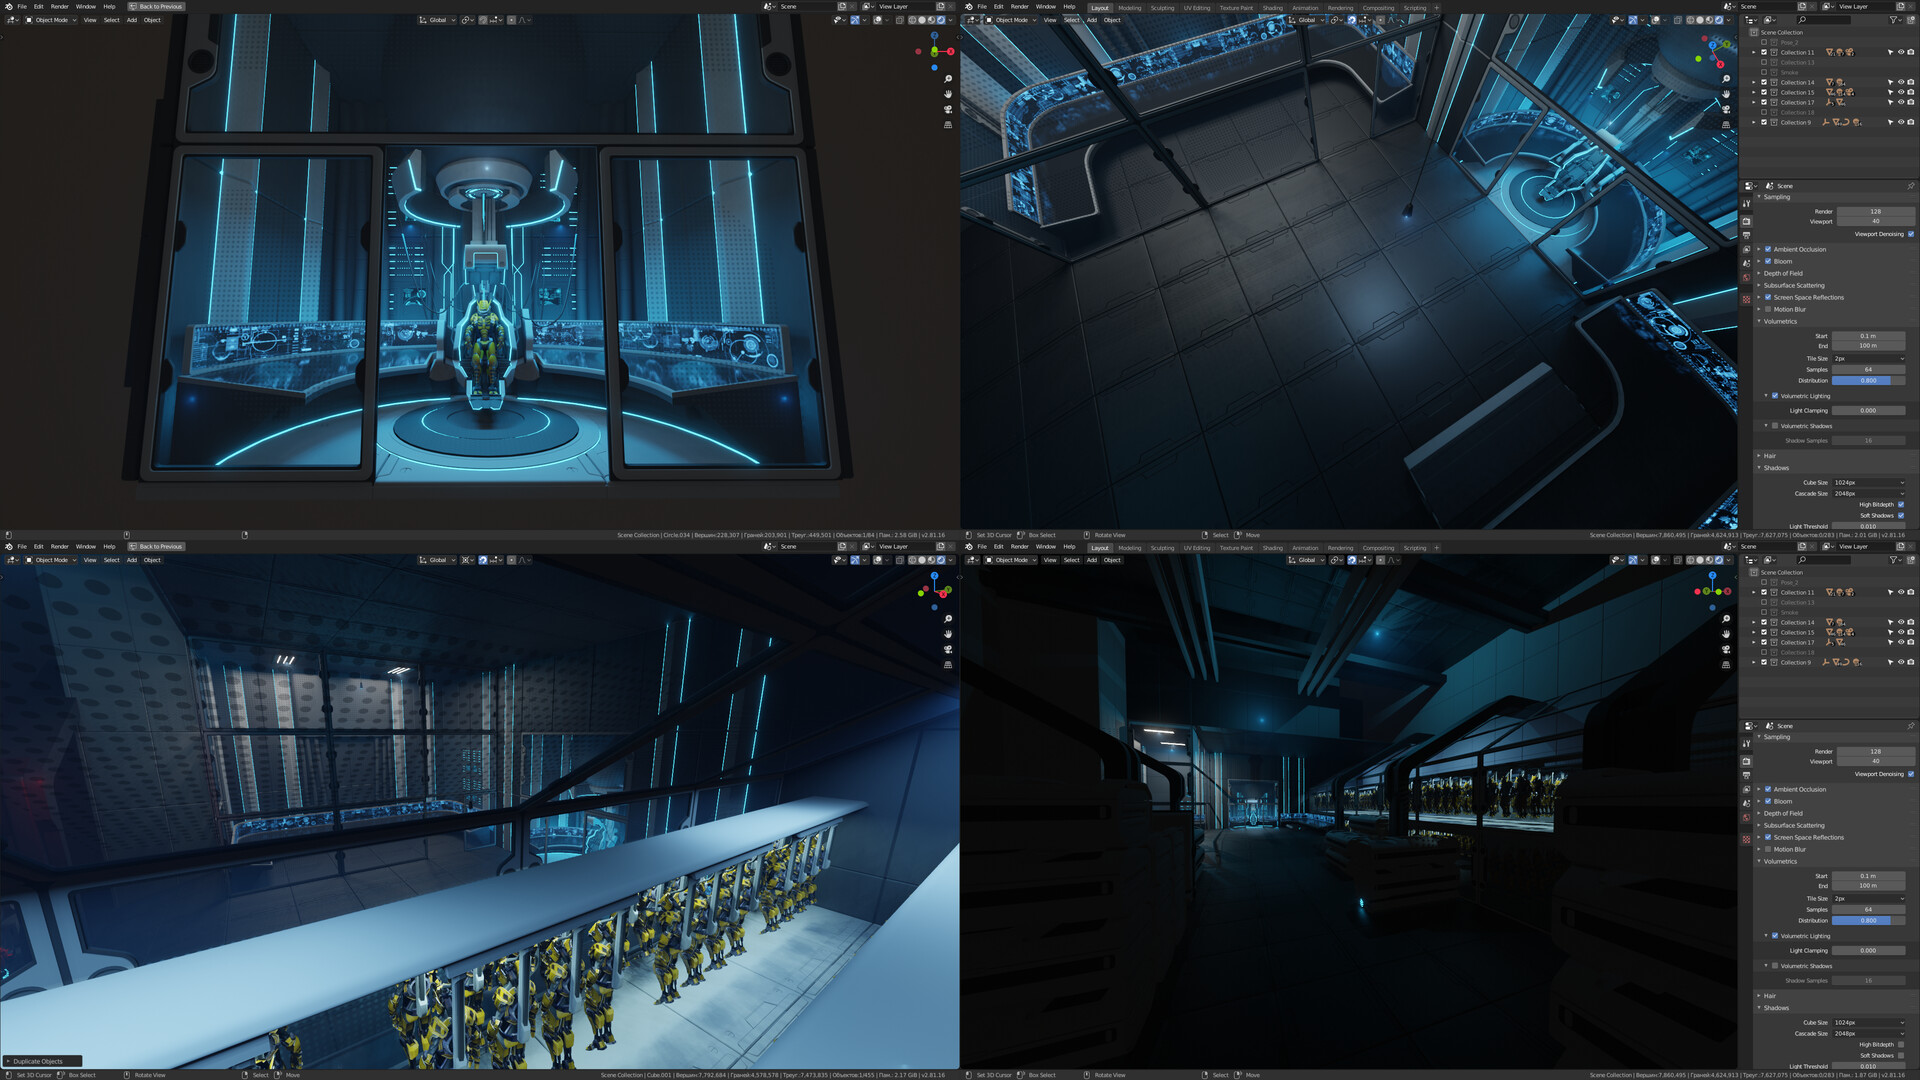1920x1080 pixels.
Task: Open the Render Properties tab icon
Action: pyautogui.click(x=1747, y=221)
